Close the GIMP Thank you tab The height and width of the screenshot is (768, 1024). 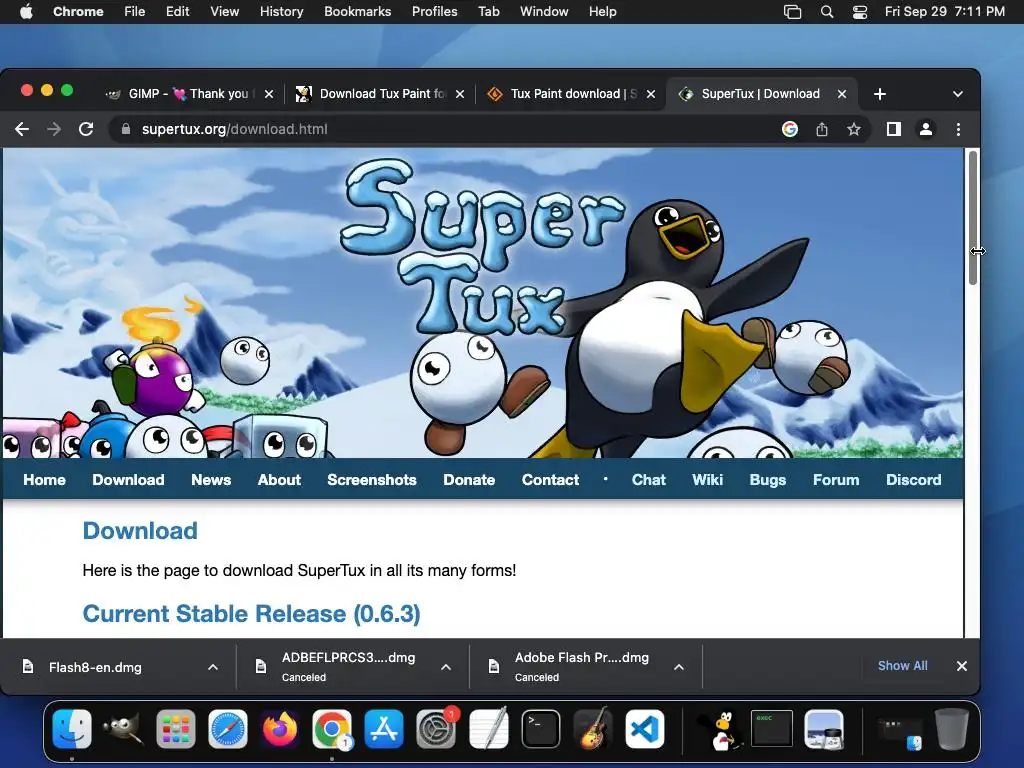pos(269,94)
